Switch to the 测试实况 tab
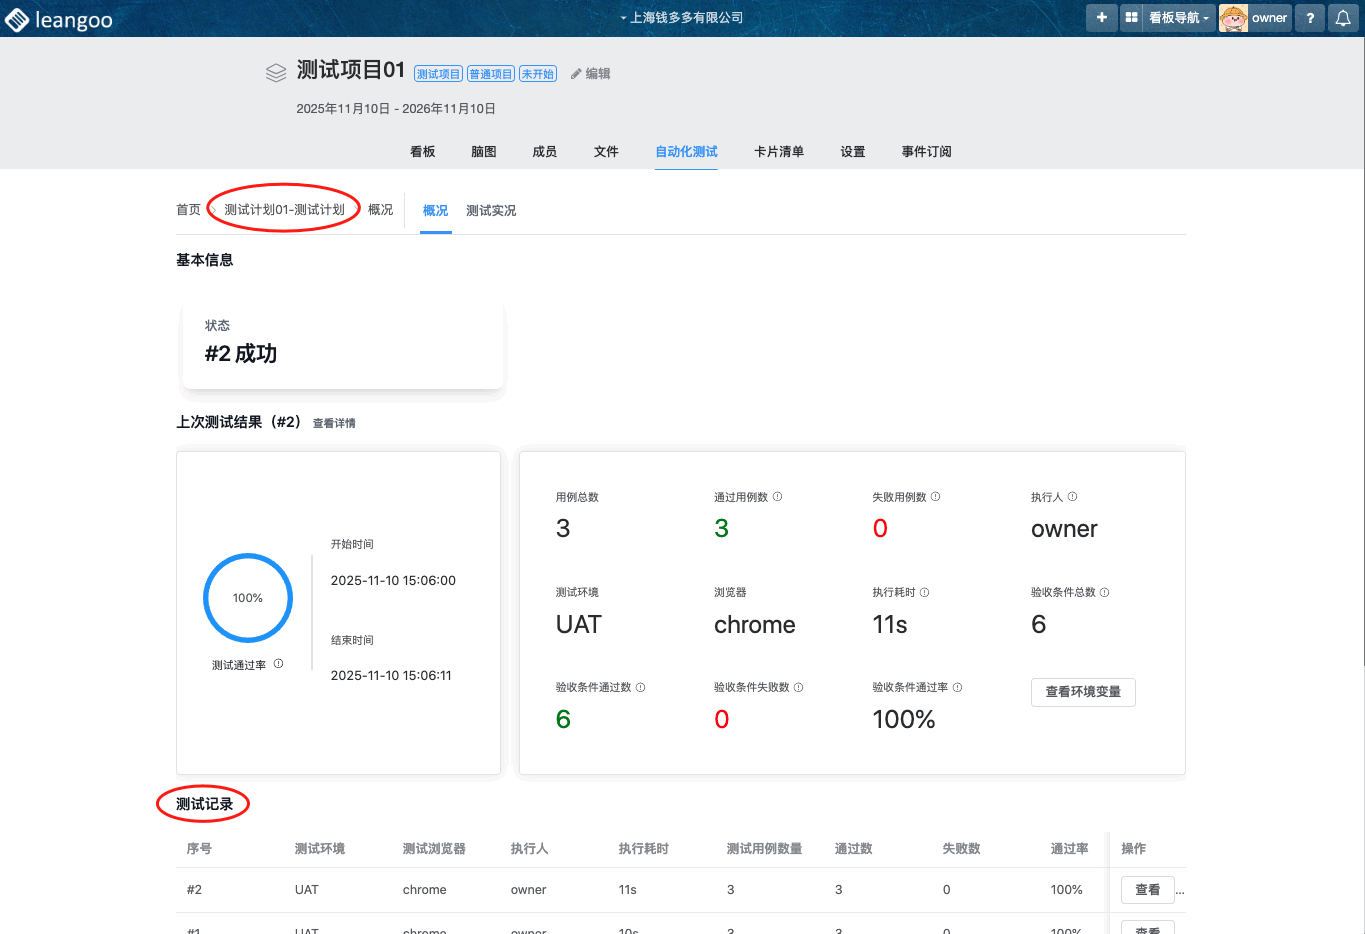The height and width of the screenshot is (934, 1365). pos(491,211)
